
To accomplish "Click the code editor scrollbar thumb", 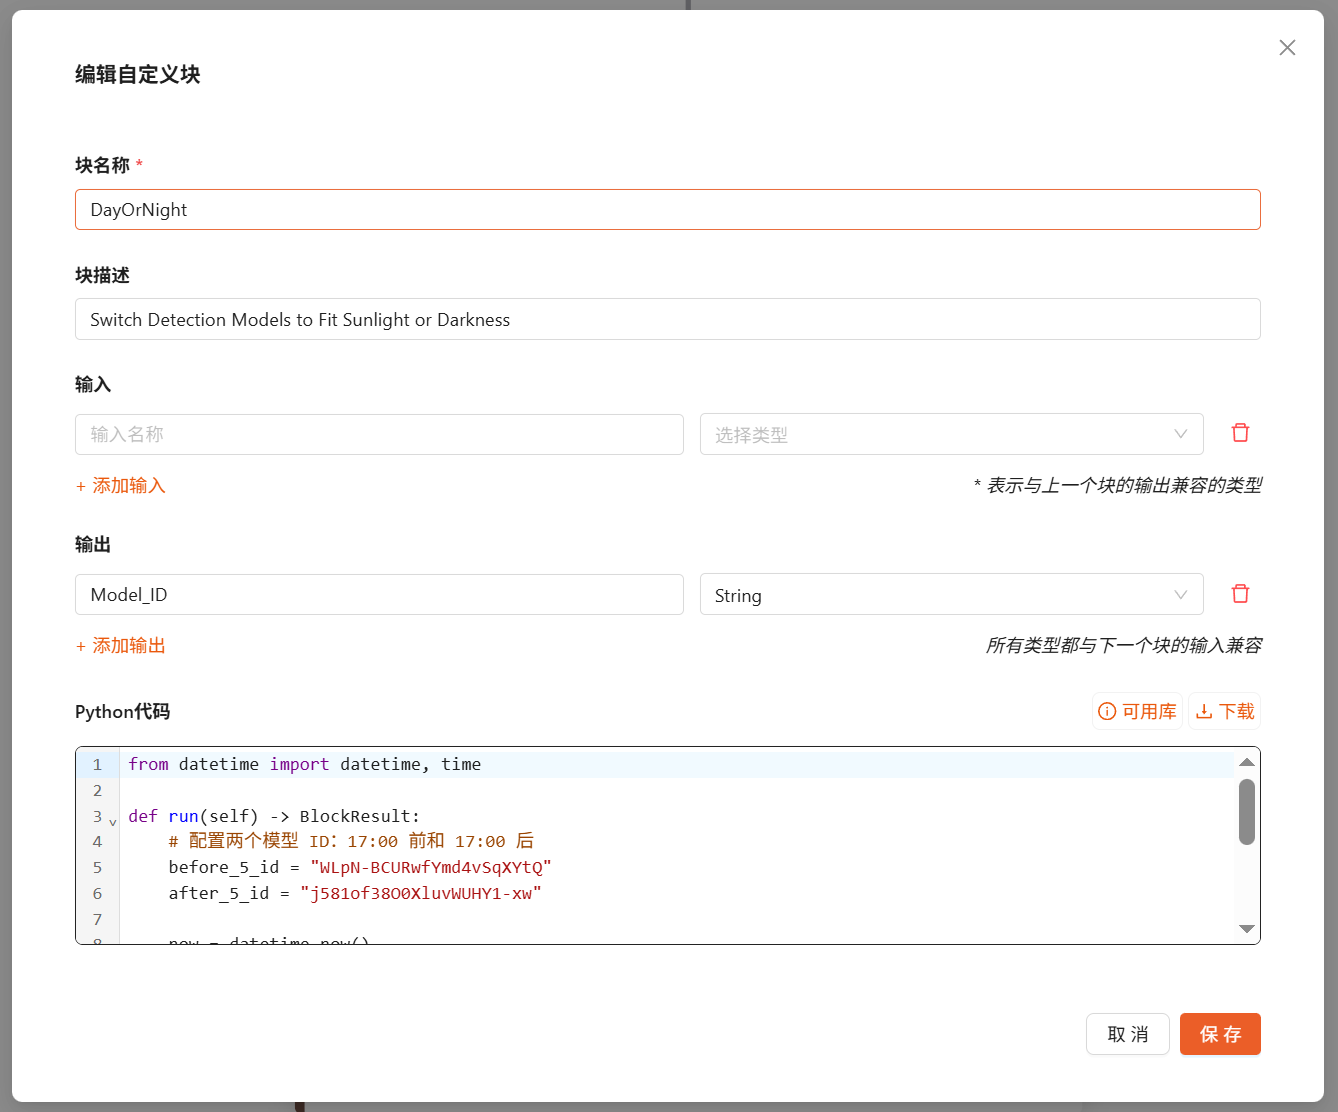I will pyautogui.click(x=1246, y=812).
